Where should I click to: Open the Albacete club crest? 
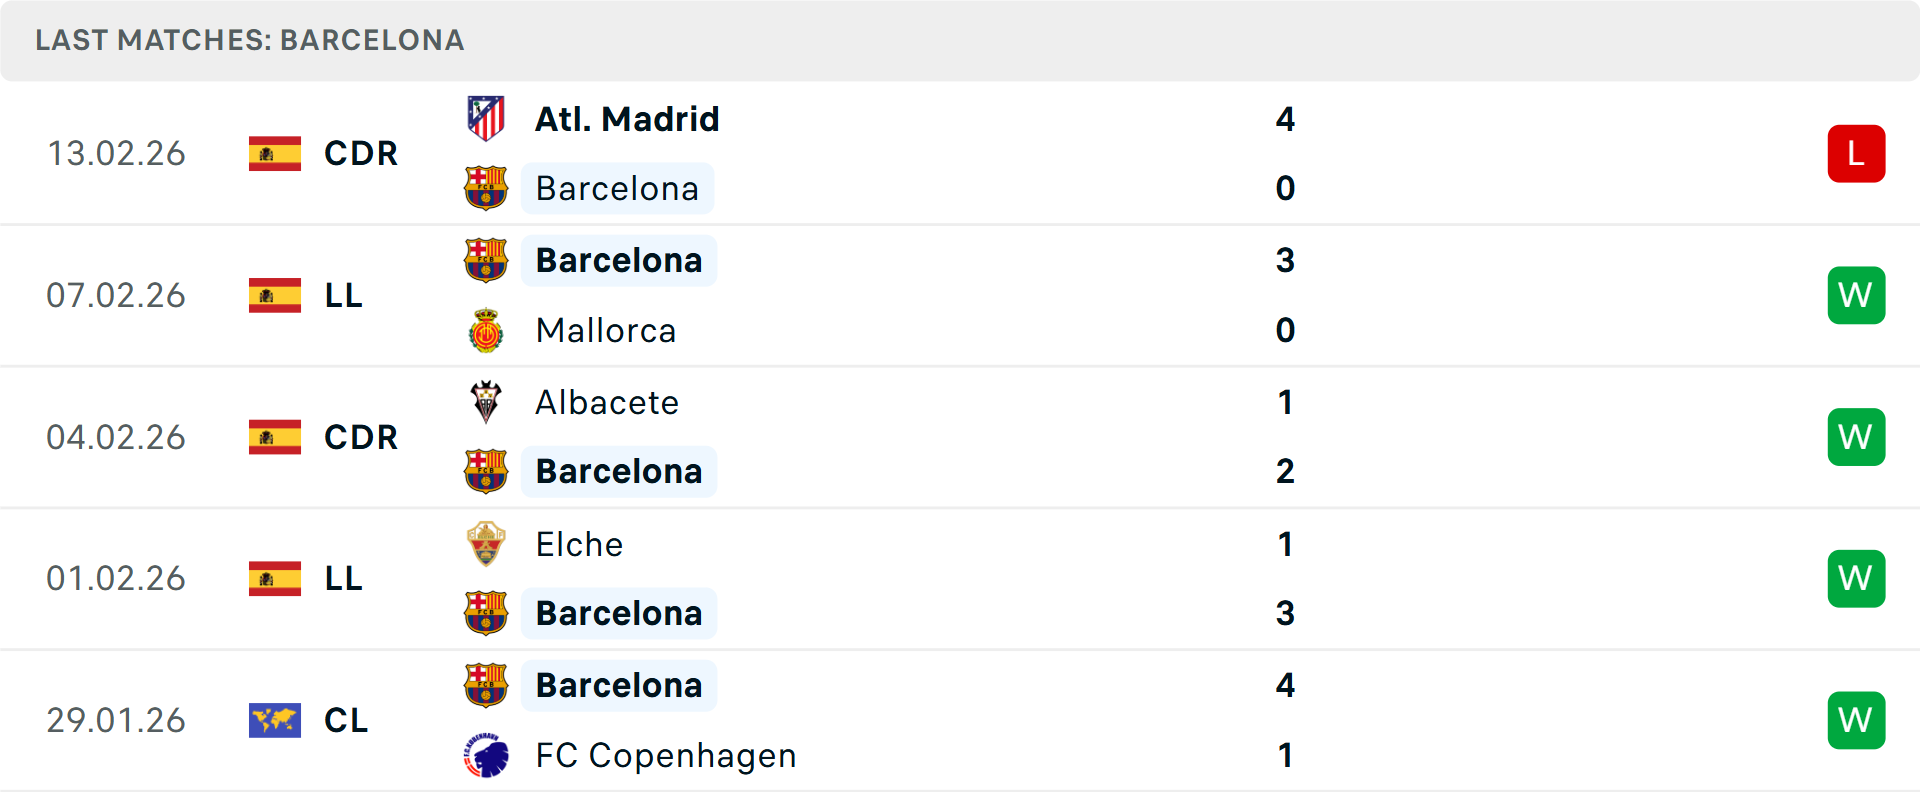[486, 401]
